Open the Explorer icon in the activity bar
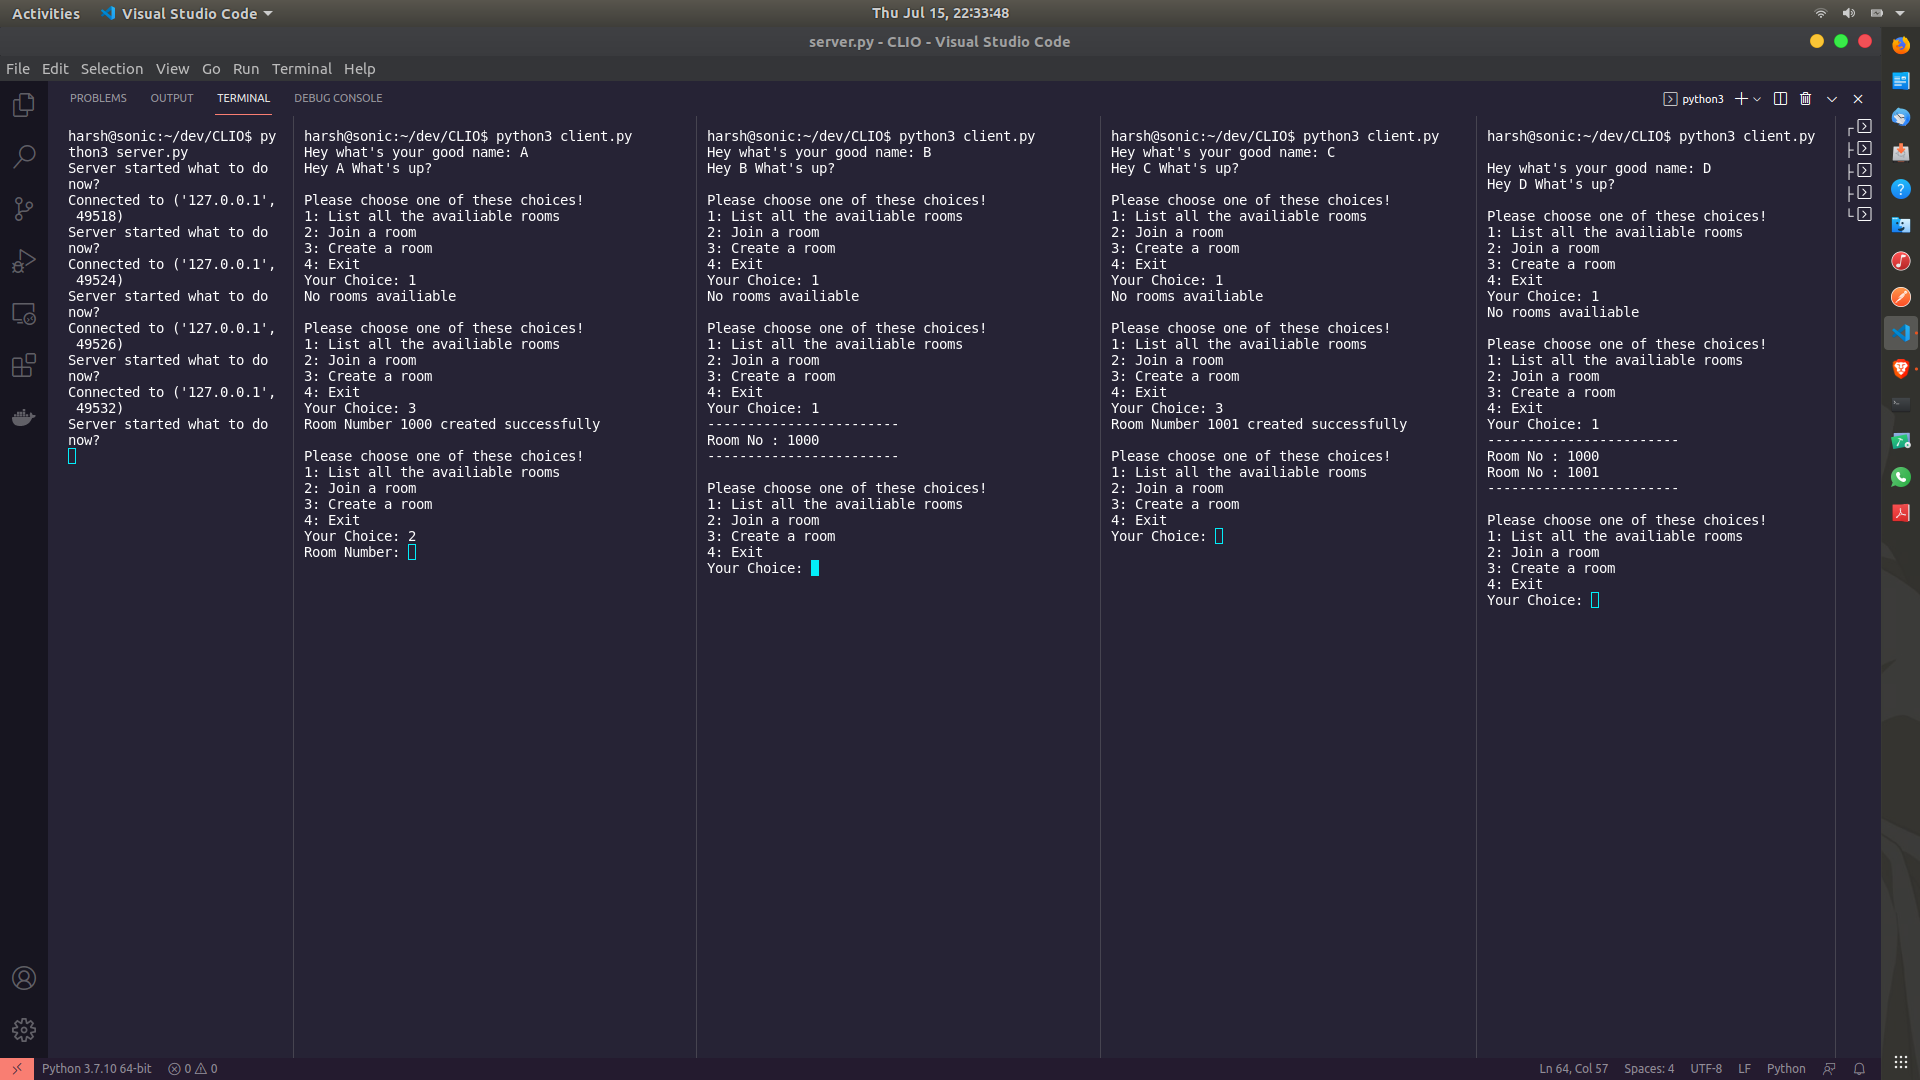The height and width of the screenshot is (1080, 1920). tap(23, 104)
